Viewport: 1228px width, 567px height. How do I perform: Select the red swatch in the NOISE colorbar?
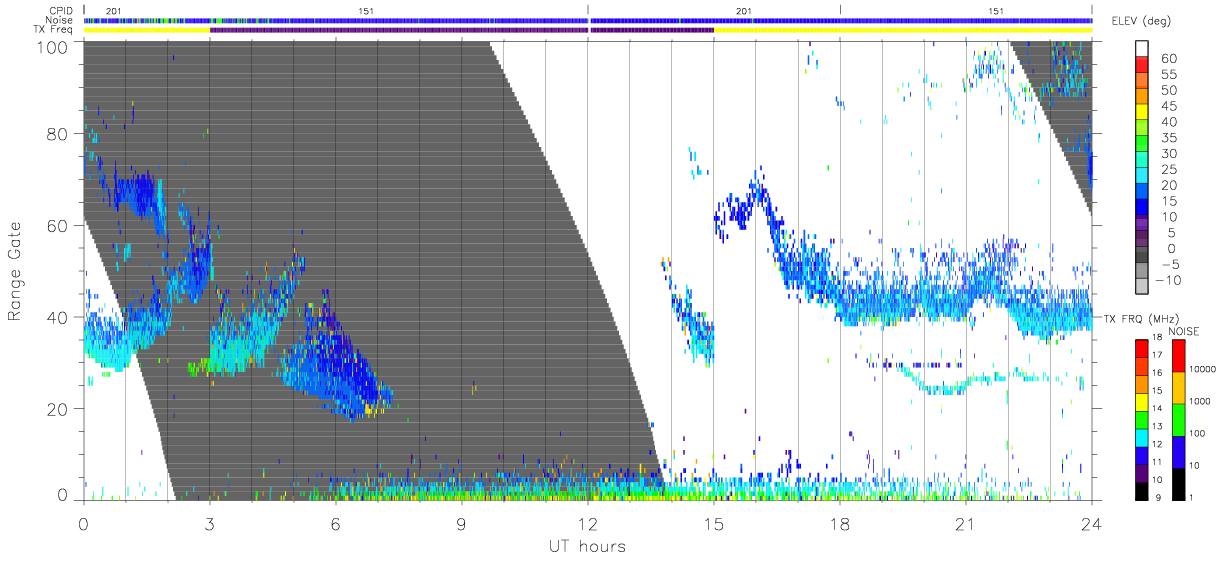(x=1178, y=356)
